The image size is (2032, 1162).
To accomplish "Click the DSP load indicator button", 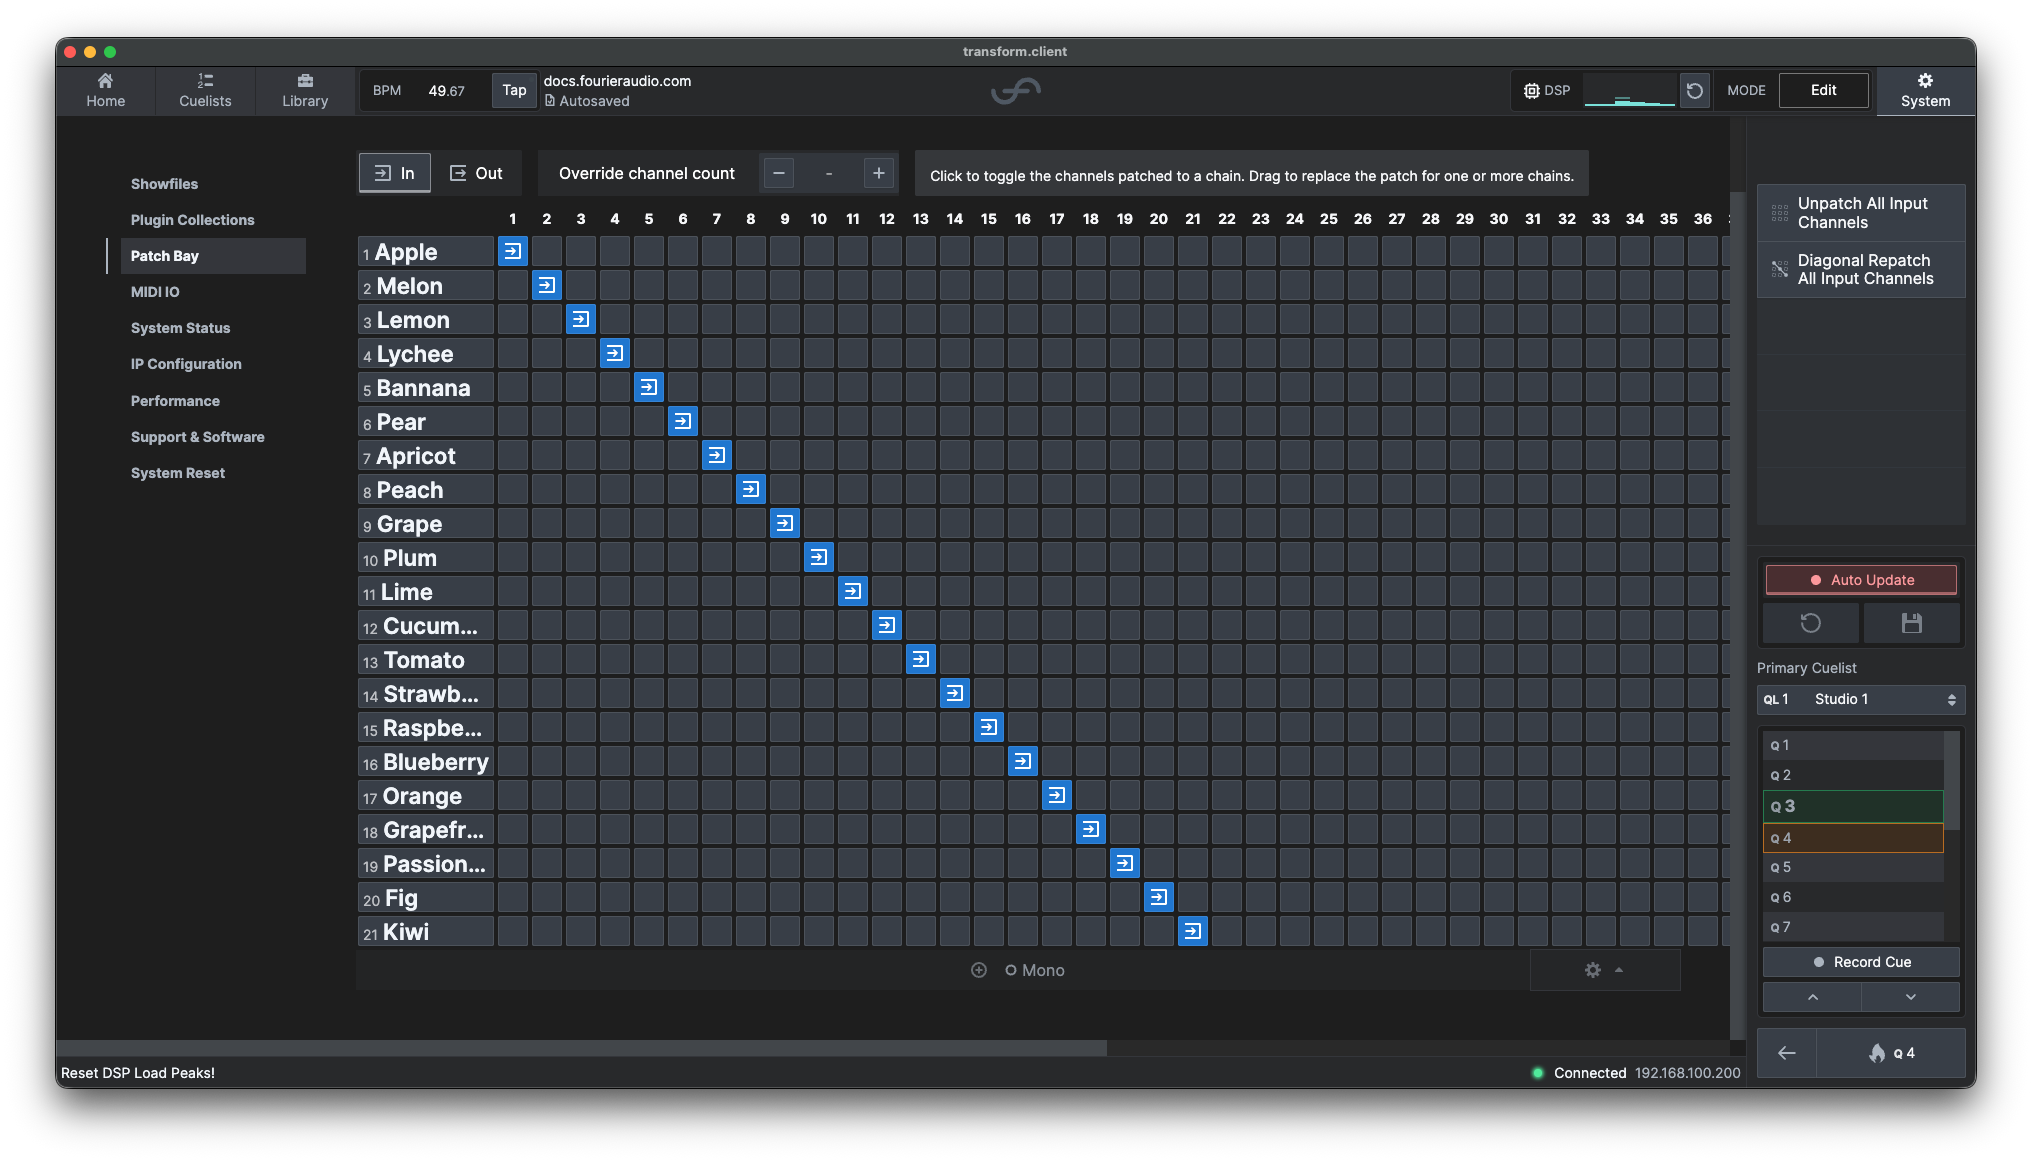I will coord(1547,90).
